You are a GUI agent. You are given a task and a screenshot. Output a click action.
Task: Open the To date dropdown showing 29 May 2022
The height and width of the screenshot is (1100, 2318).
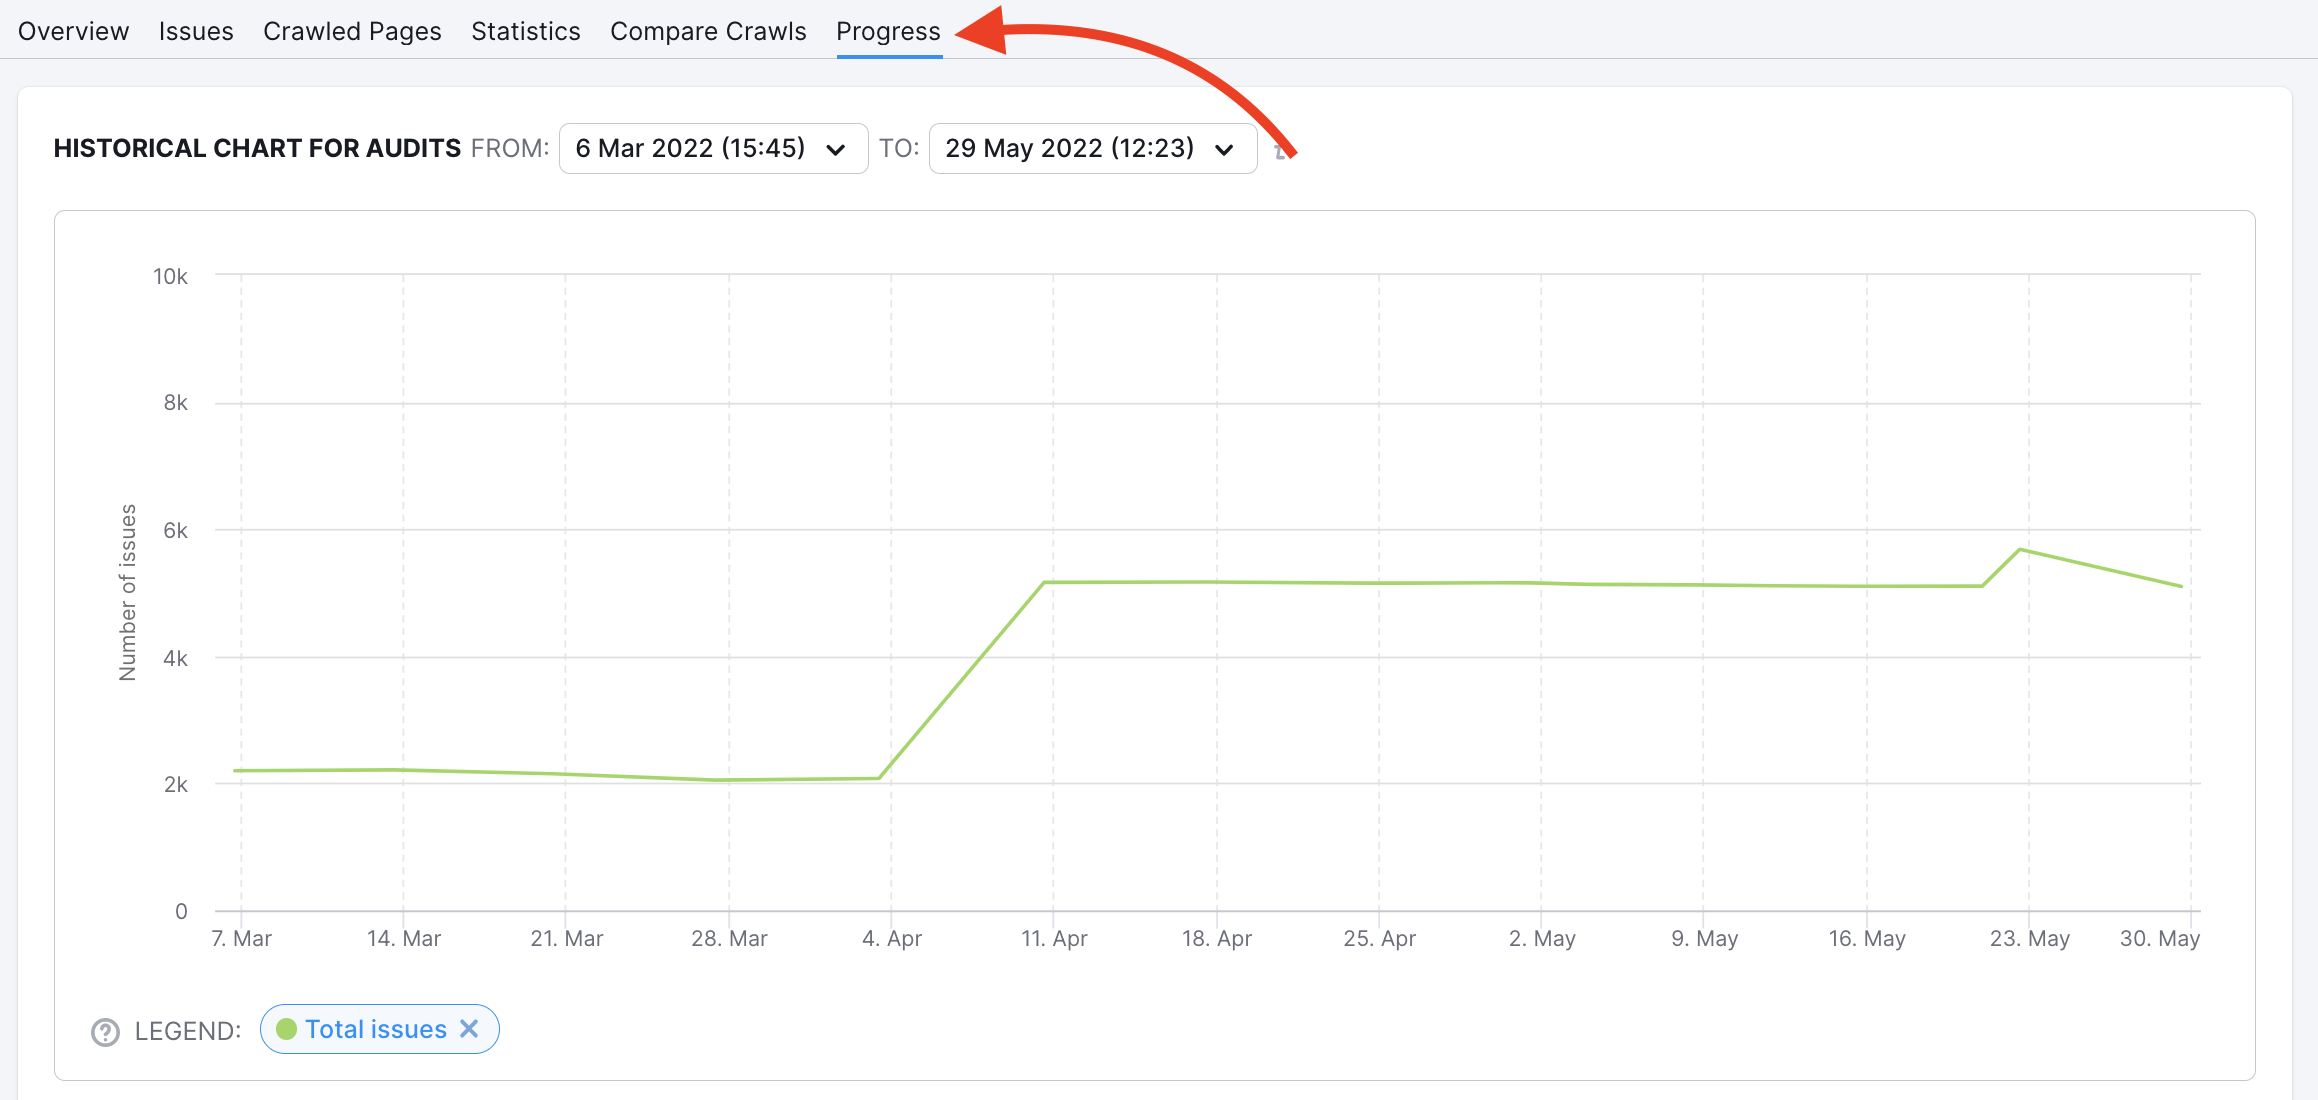click(1092, 148)
